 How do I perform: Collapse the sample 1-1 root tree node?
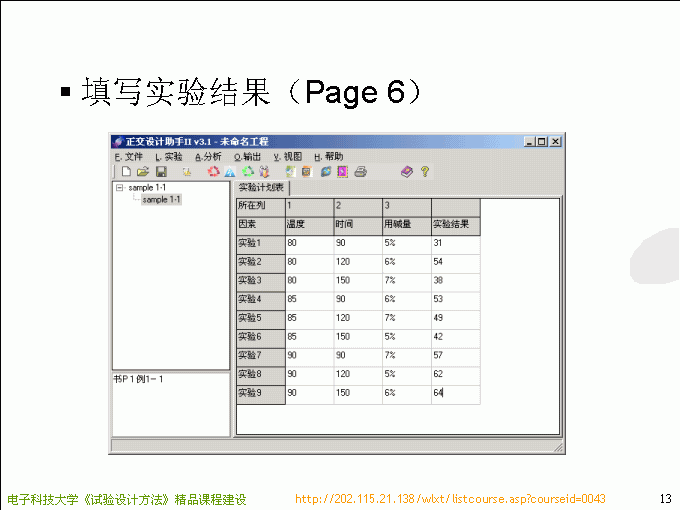coord(120,188)
